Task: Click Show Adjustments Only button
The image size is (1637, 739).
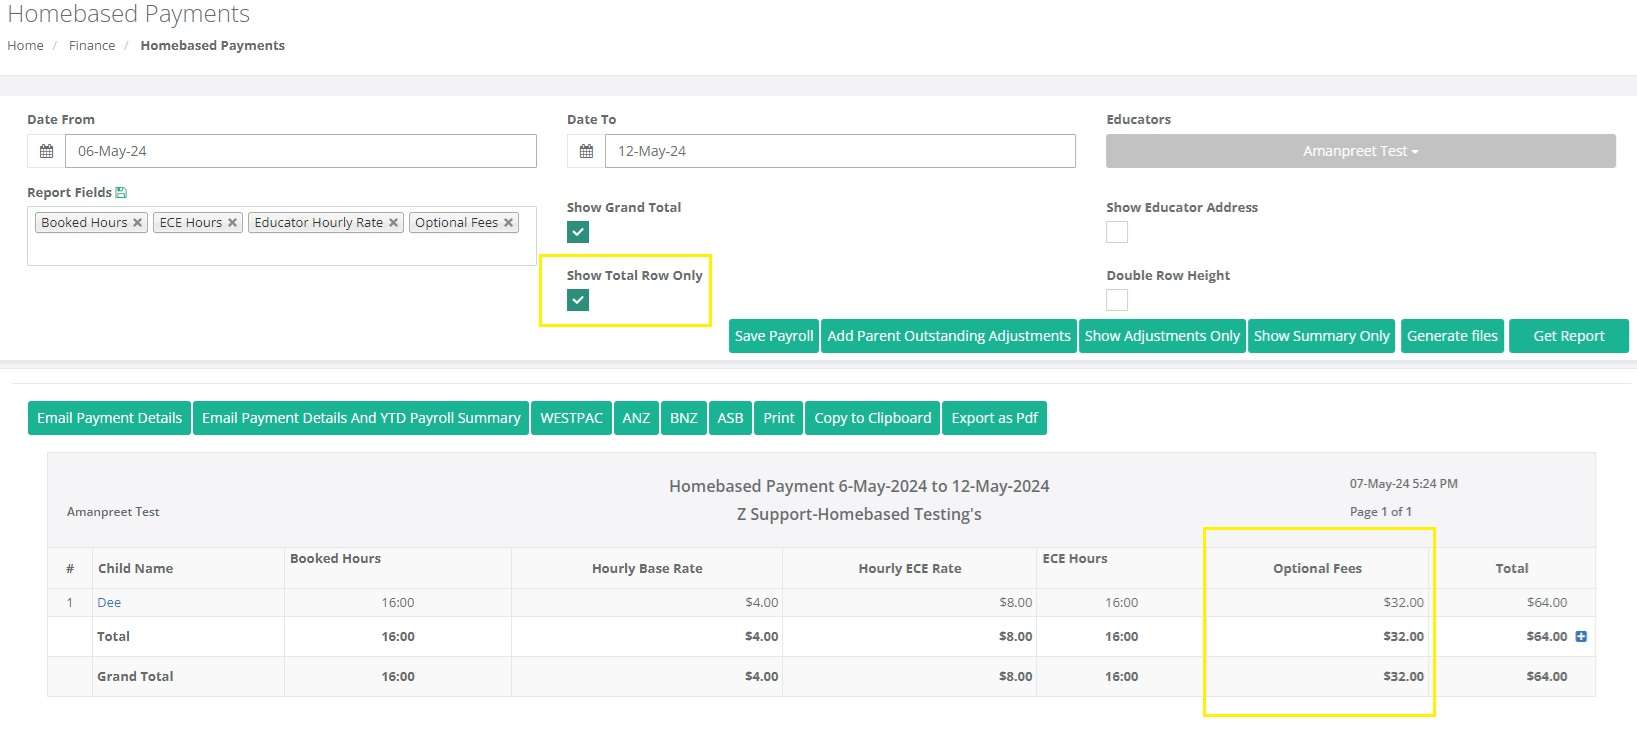Action: click(1162, 336)
